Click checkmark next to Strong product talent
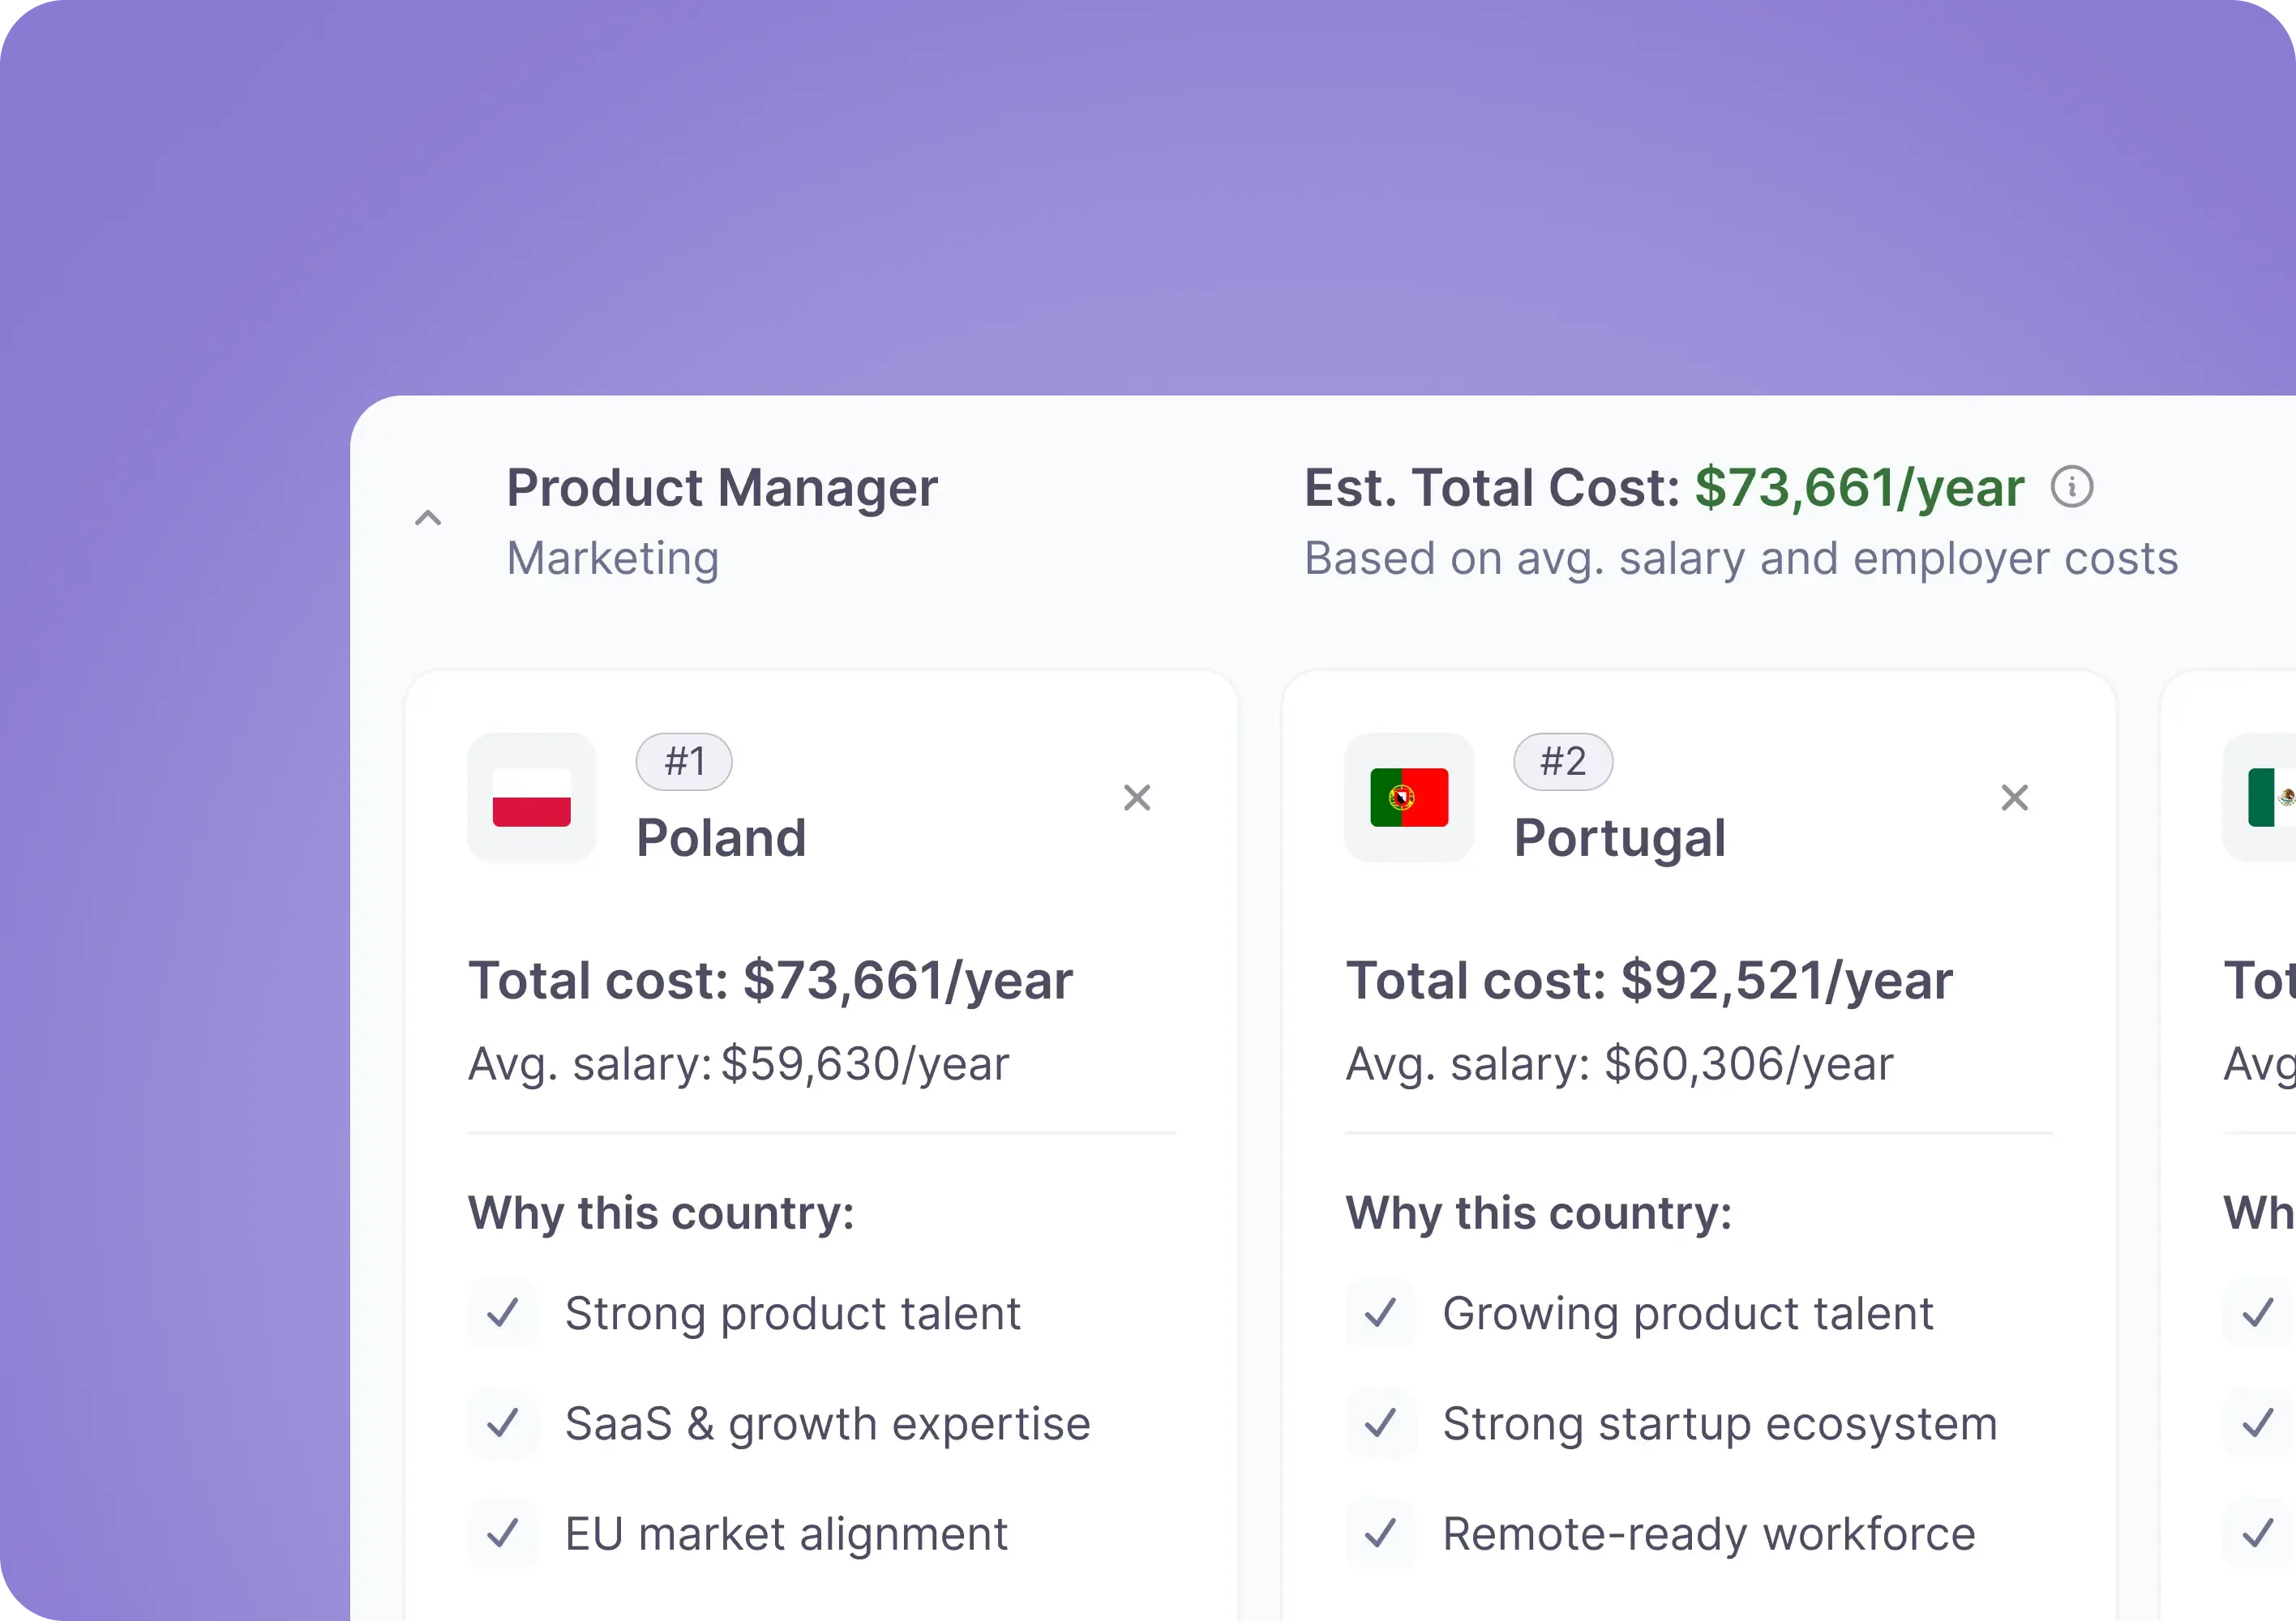 (x=503, y=1313)
